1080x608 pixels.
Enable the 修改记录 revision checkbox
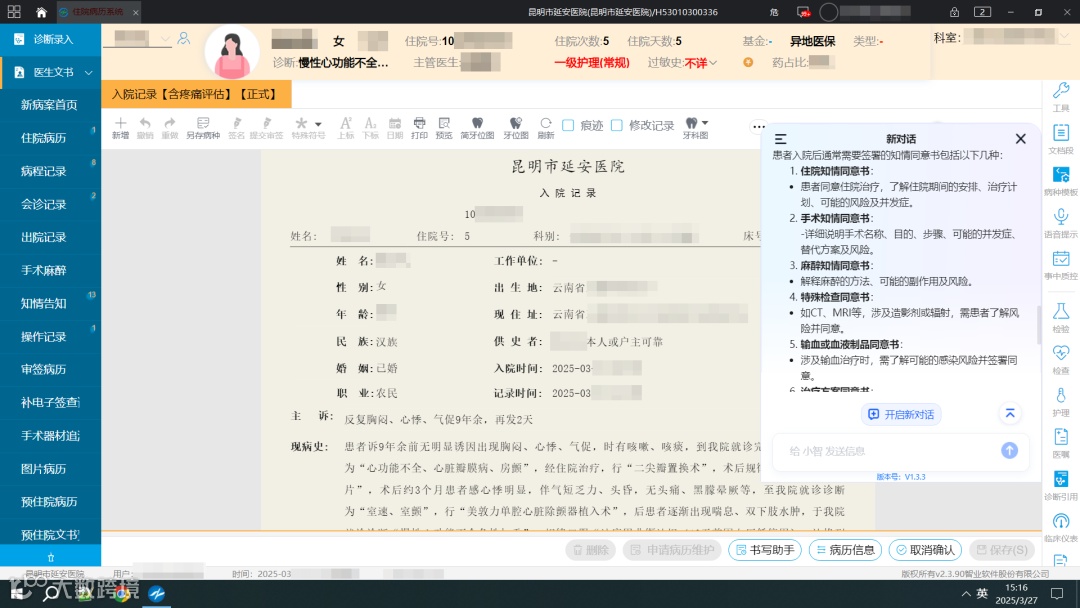pyautogui.click(x=617, y=125)
